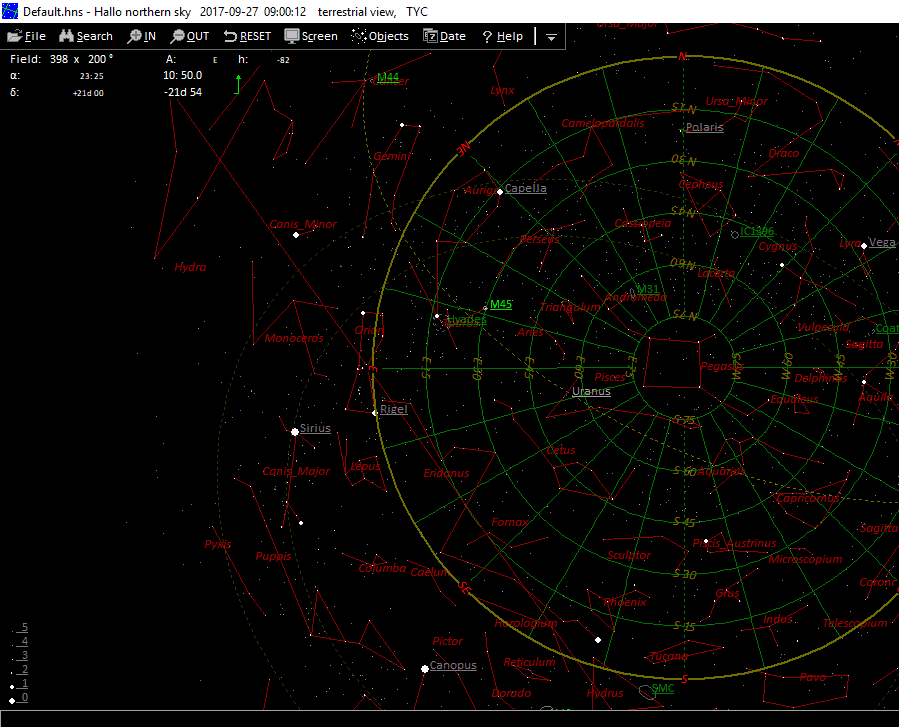This screenshot has height=728, width=899.
Task: Click the Hydra constellation name
Action: [190, 267]
